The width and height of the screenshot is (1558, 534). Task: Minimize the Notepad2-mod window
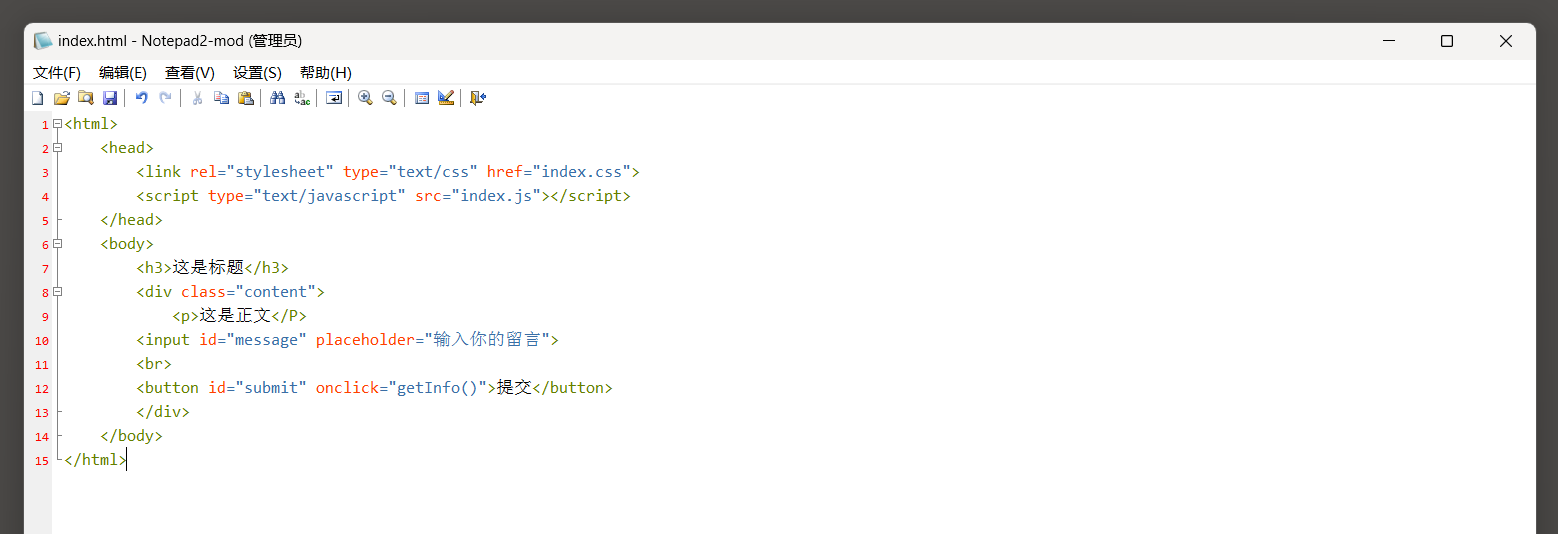point(1389,41)
